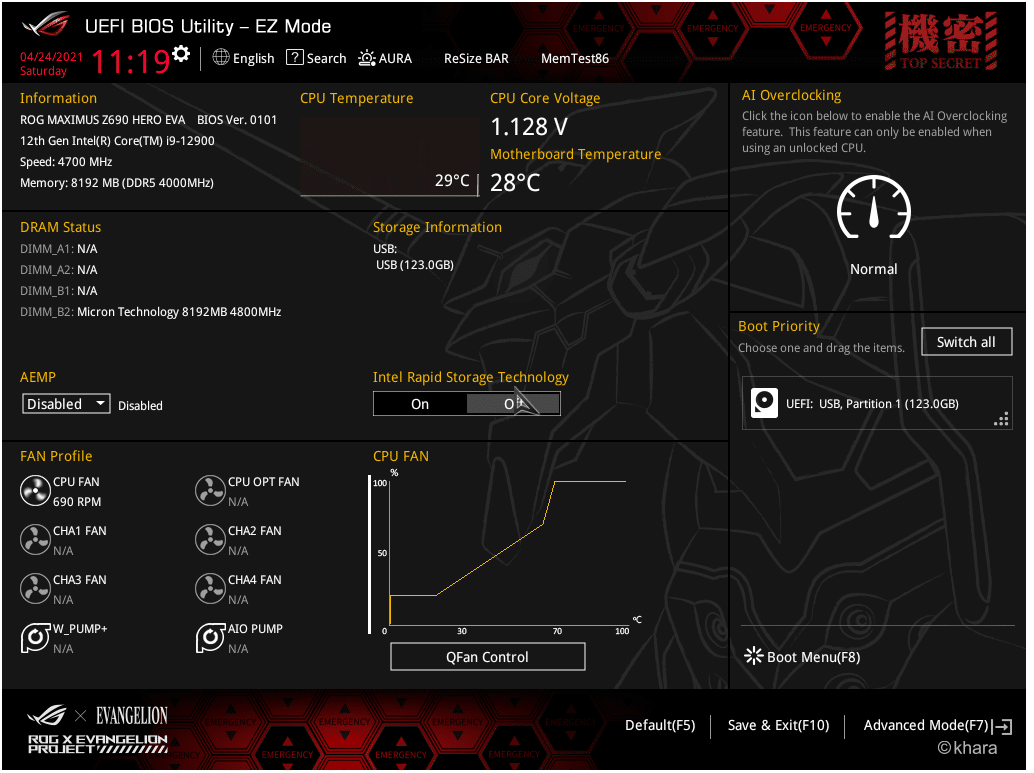
Task: Click the date 04/24/2021
Action: 51,57
